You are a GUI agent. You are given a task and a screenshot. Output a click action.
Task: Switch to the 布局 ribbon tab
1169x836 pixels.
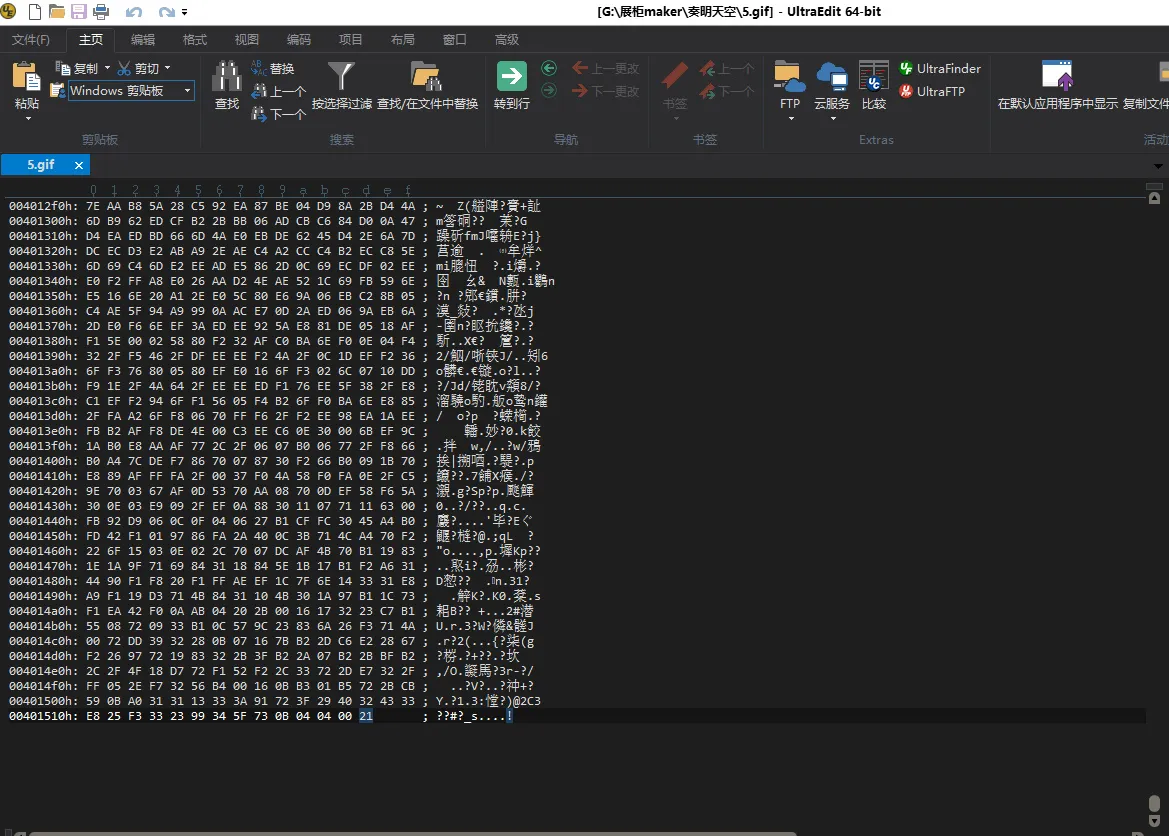[x=403, y=40]
